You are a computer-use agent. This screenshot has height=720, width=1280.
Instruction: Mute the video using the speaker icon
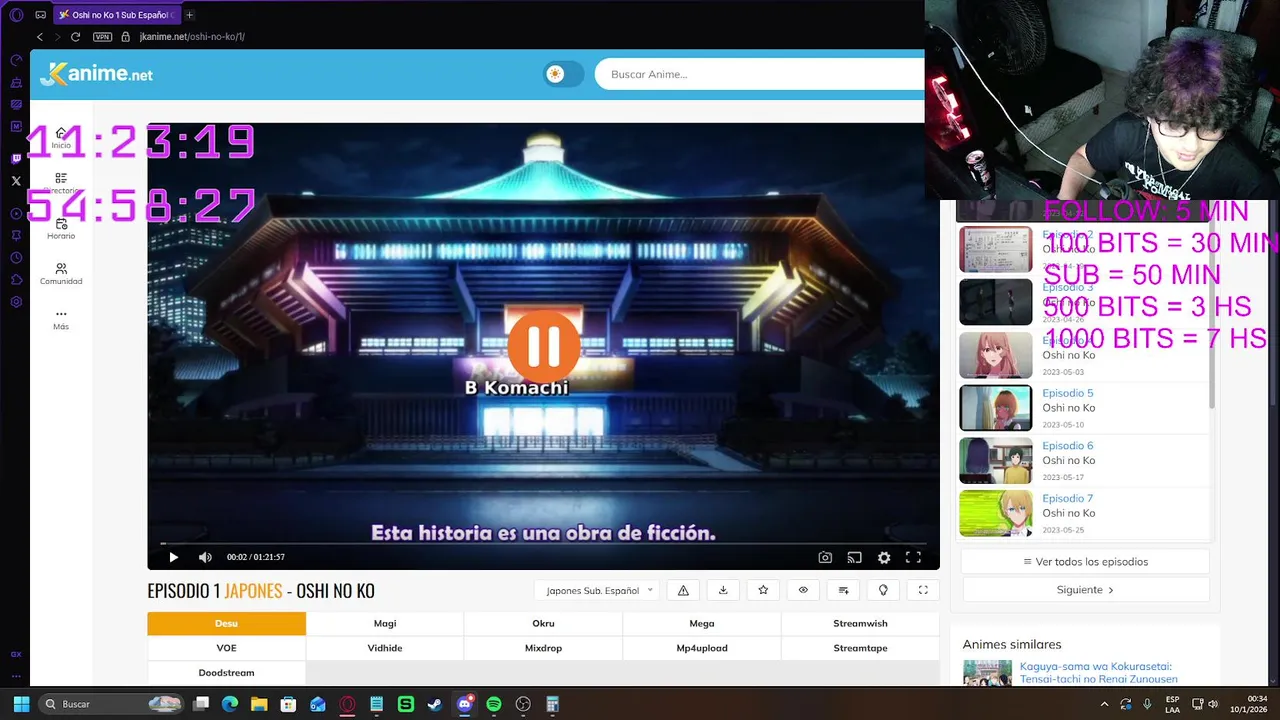pyautogui.click(x=205, y=557)
